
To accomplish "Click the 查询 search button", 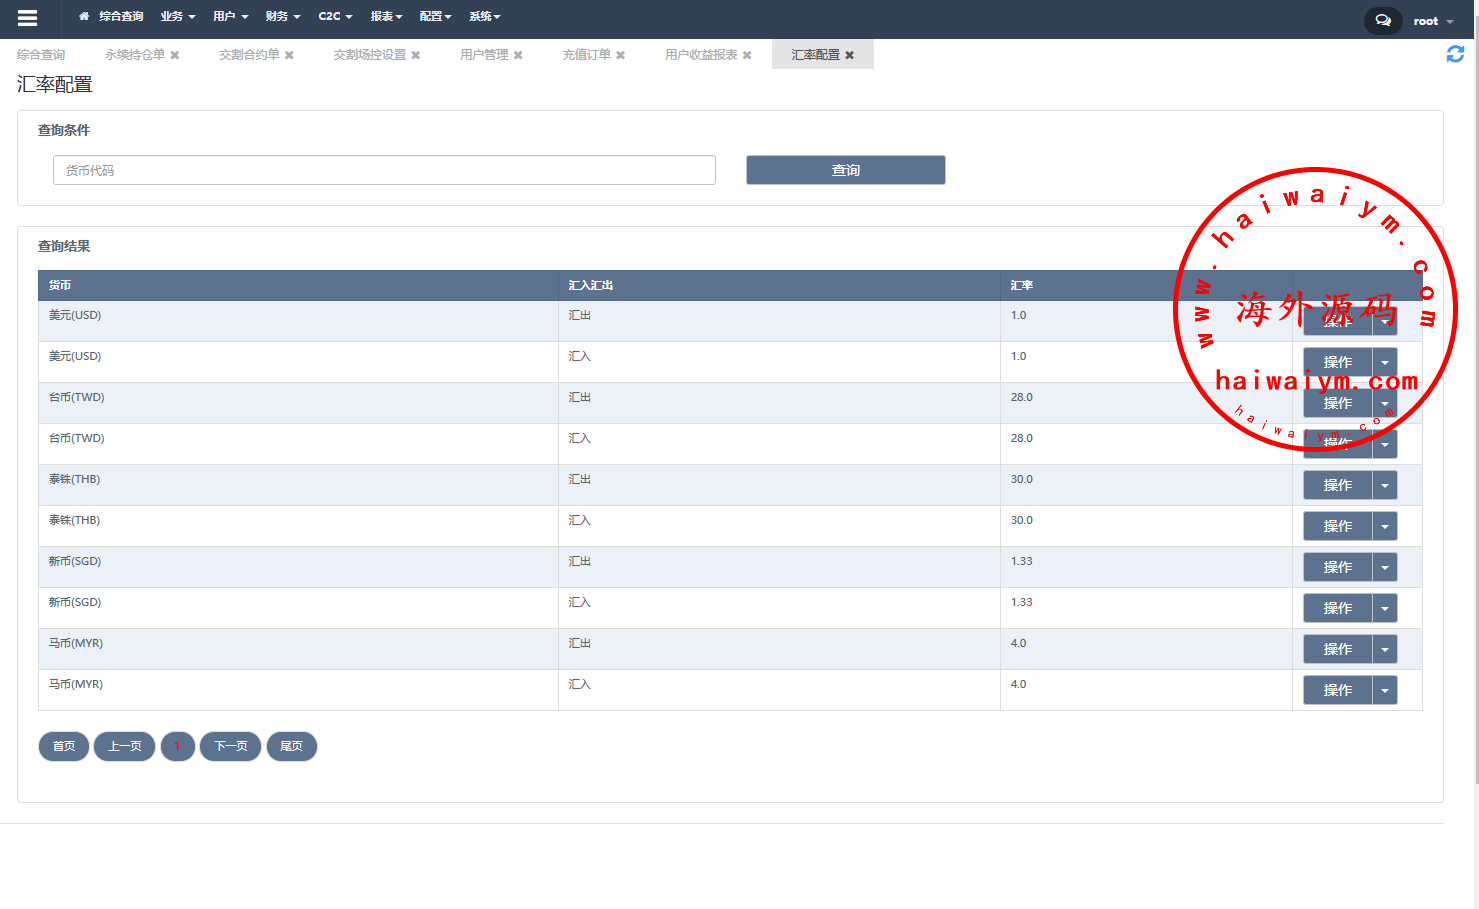I will point(845,170).
